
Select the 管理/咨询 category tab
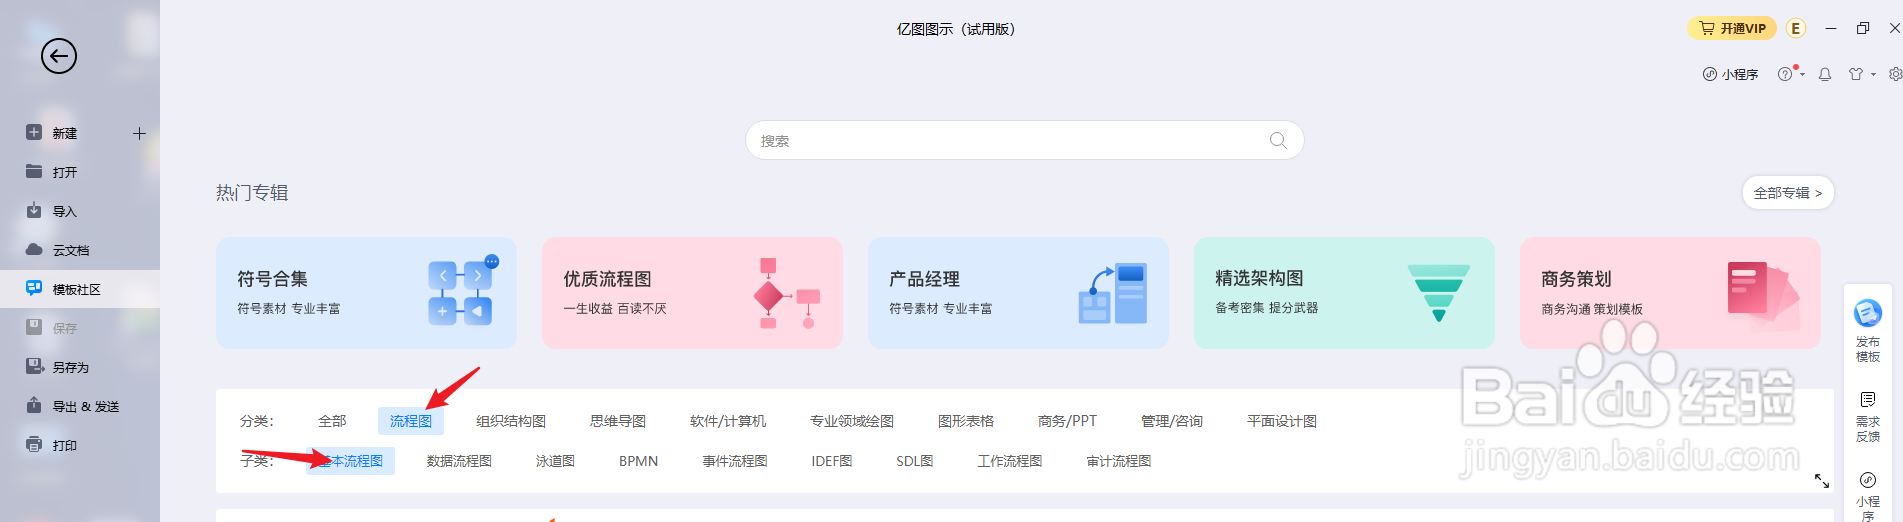1172,421
